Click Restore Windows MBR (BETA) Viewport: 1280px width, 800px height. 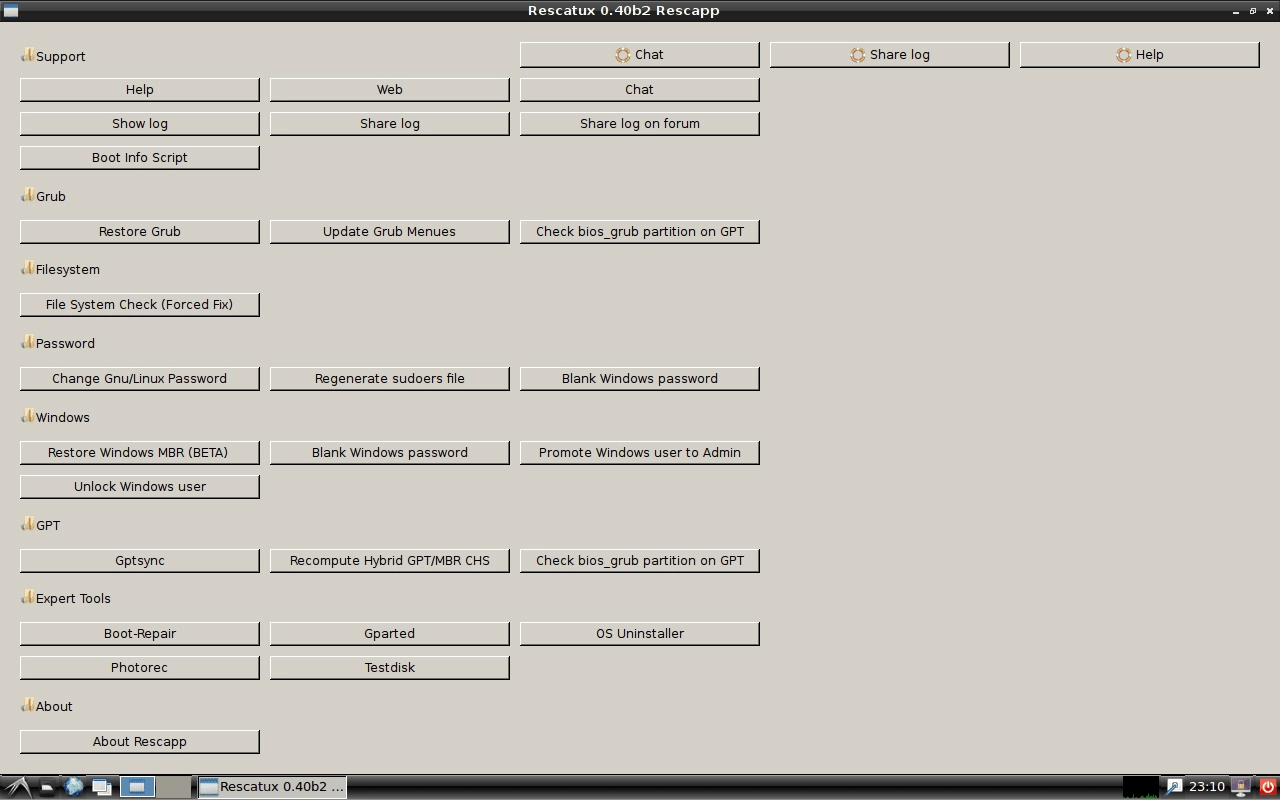click(139, 453)
